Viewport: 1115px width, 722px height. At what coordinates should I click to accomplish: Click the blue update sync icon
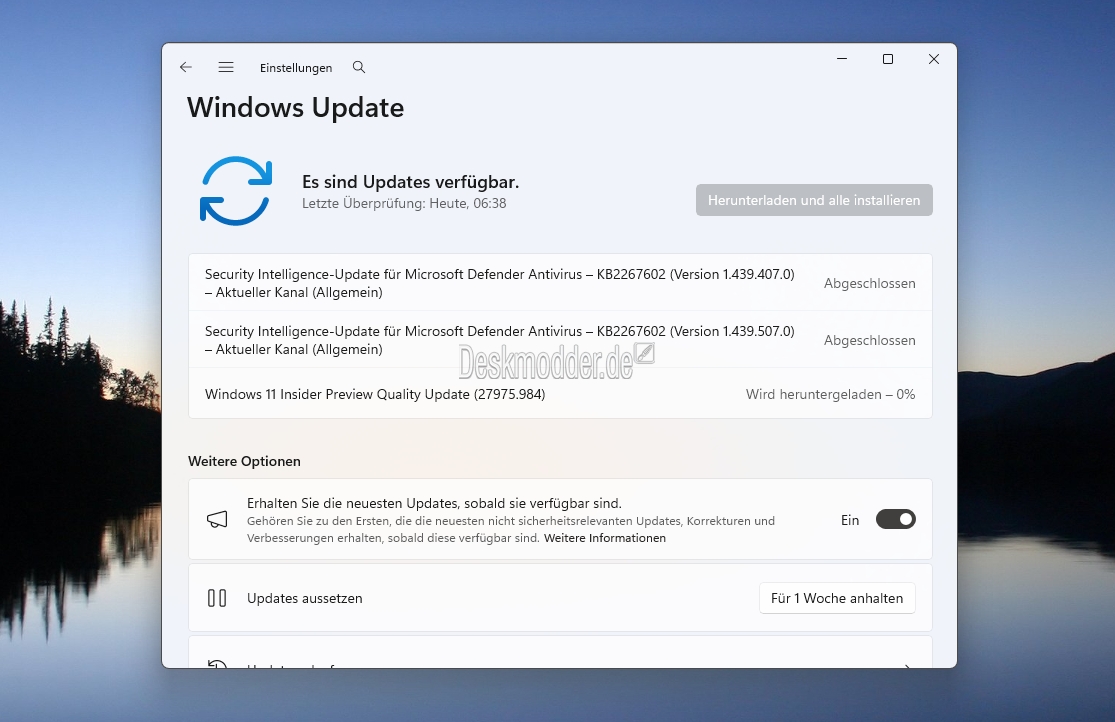236,190
